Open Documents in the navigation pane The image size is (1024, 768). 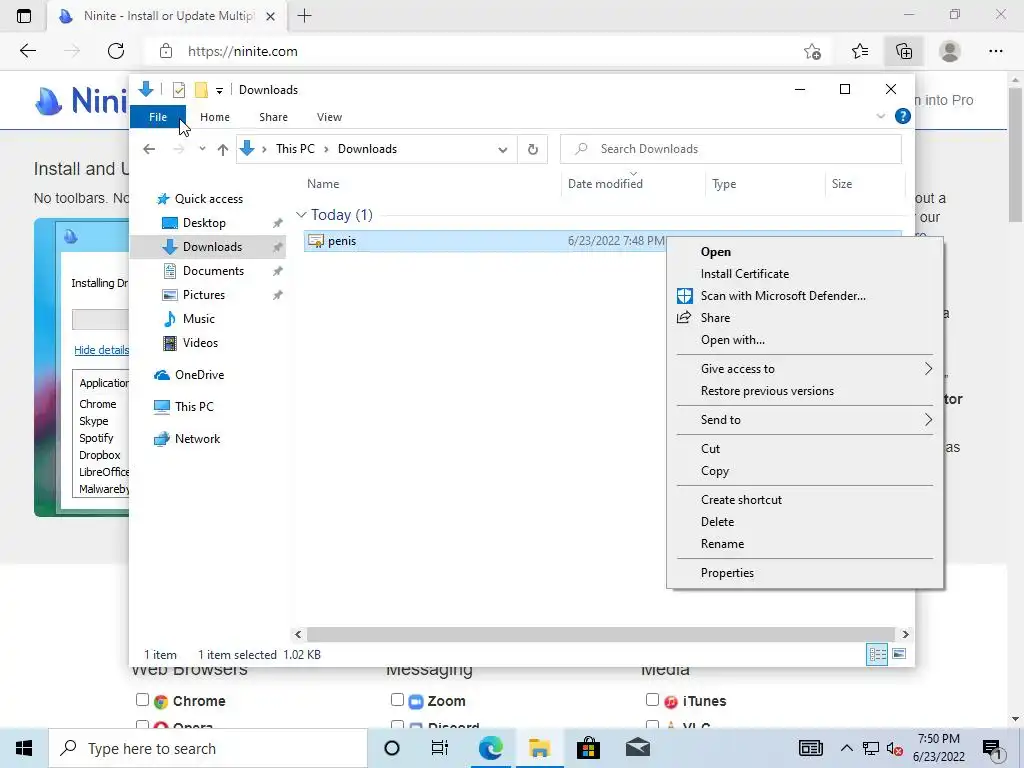point(213,271)
